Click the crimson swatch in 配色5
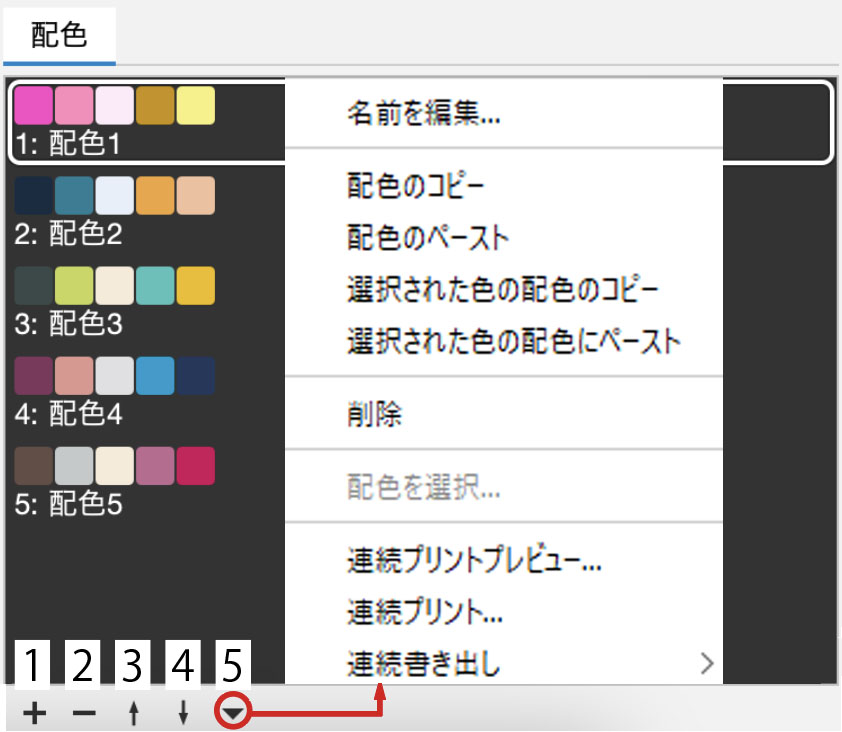The width and height of the screenshot is (842, 732). coord(196,465)
